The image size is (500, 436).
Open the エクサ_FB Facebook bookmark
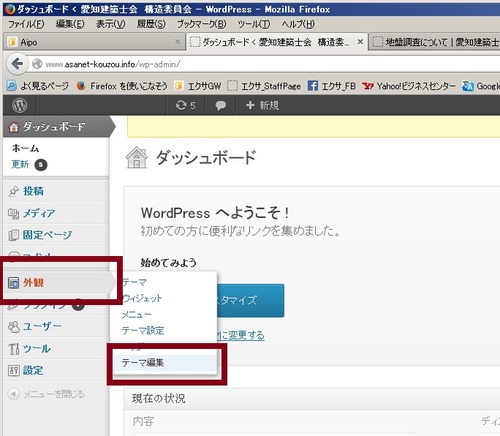point(332,86)
